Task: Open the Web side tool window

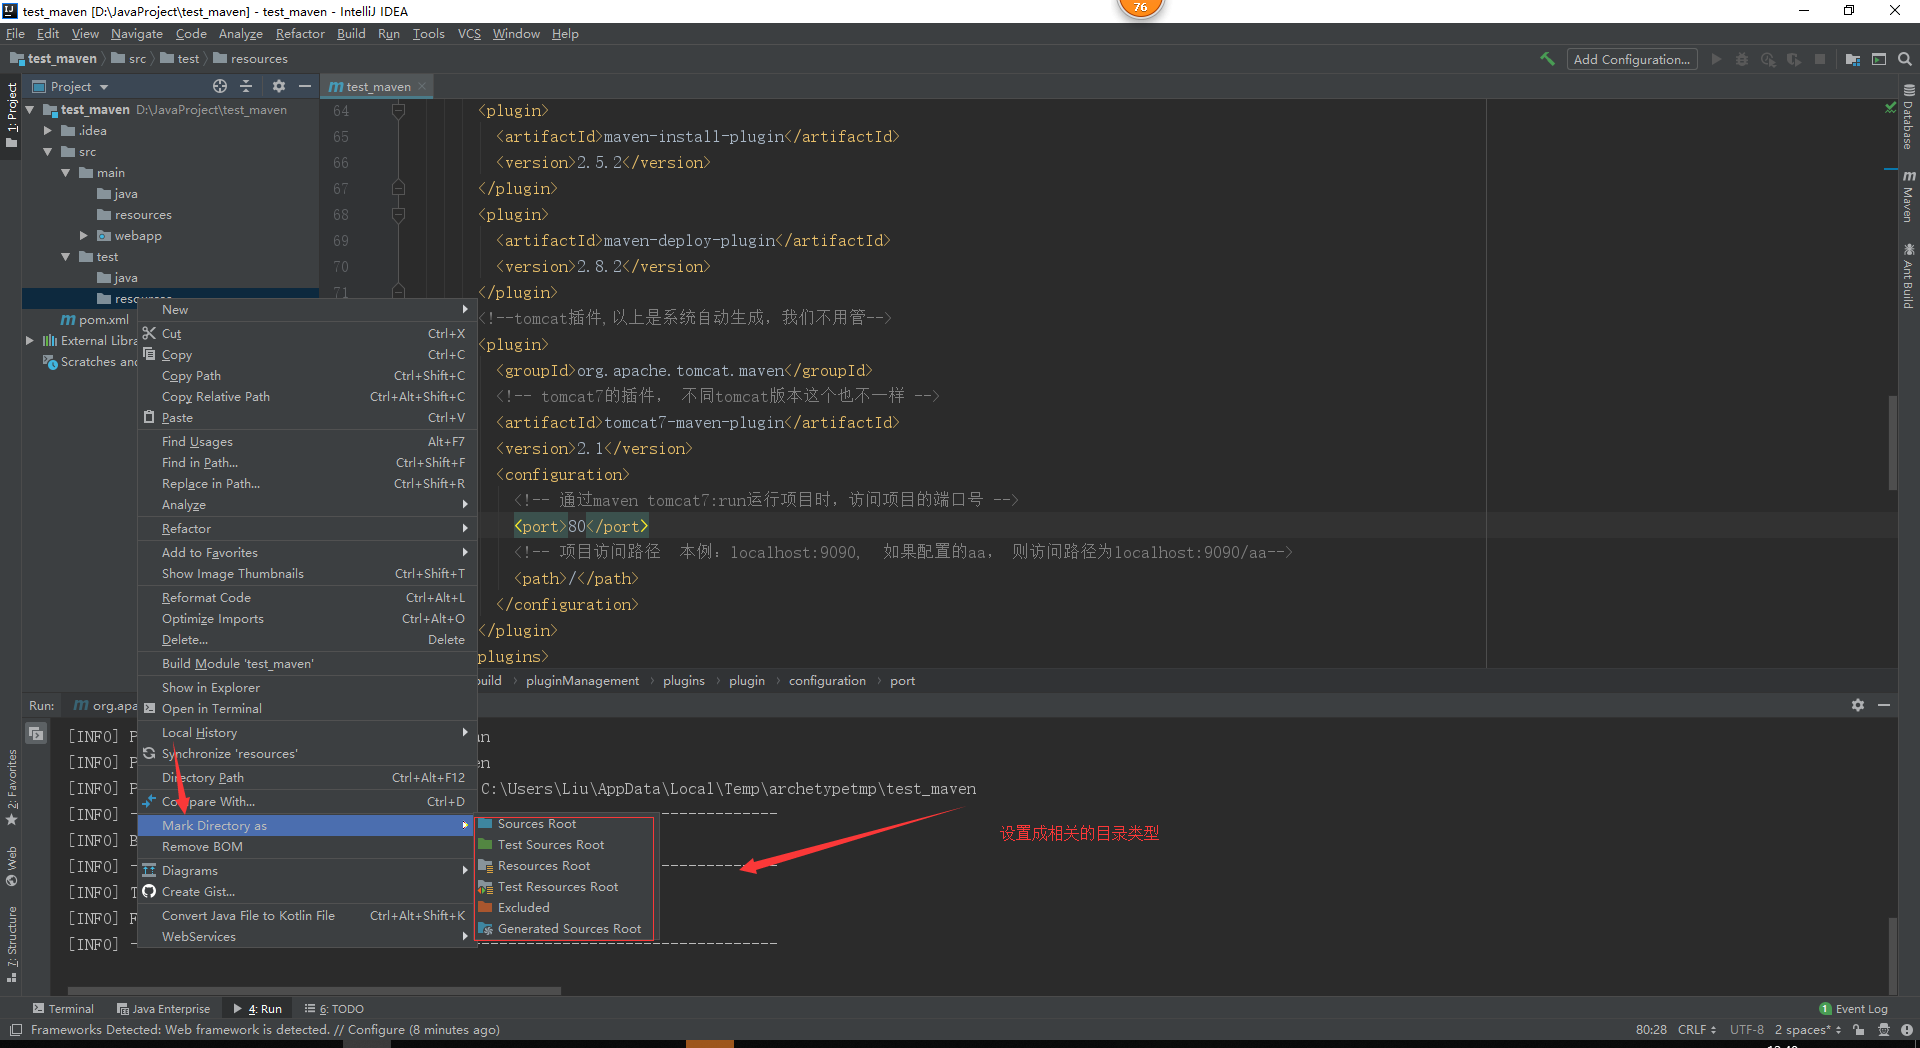Action: click(x=11, y=867)
